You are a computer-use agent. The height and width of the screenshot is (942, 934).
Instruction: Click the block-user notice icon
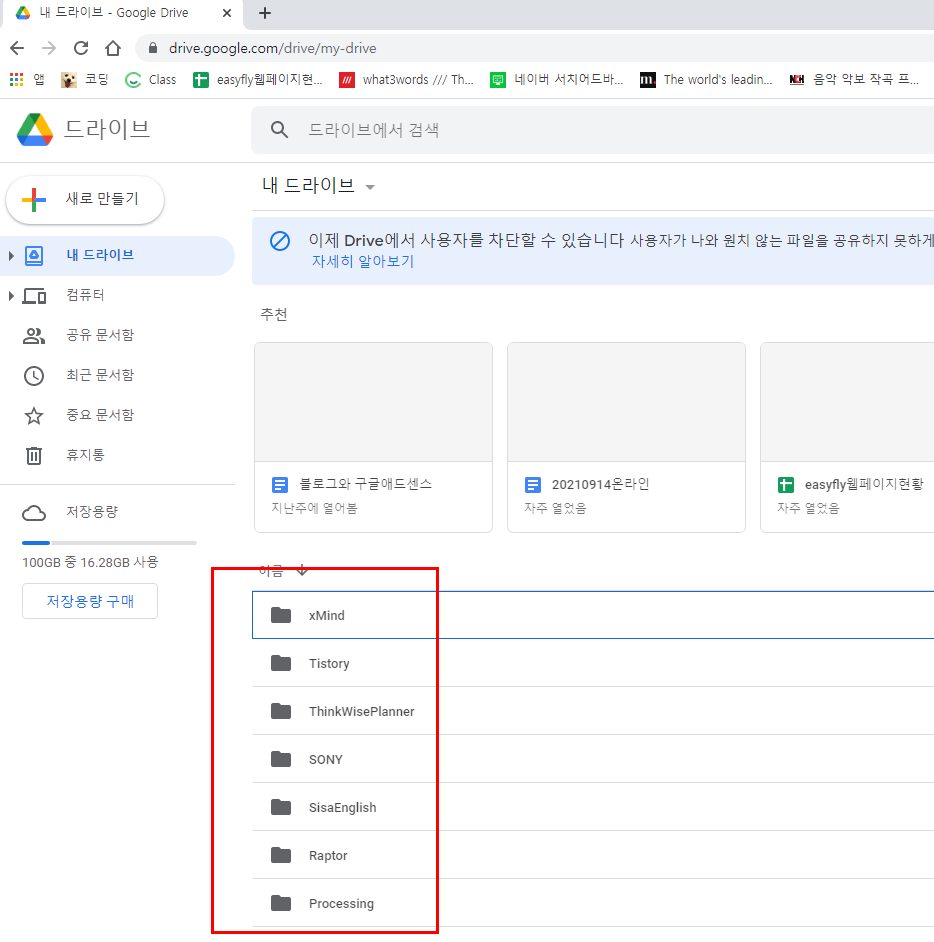(x=280, y=241)
